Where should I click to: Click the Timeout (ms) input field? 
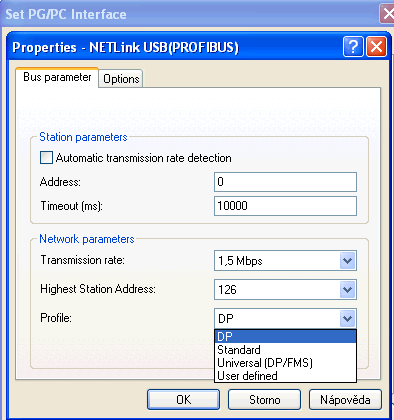(x=285, y=206)
